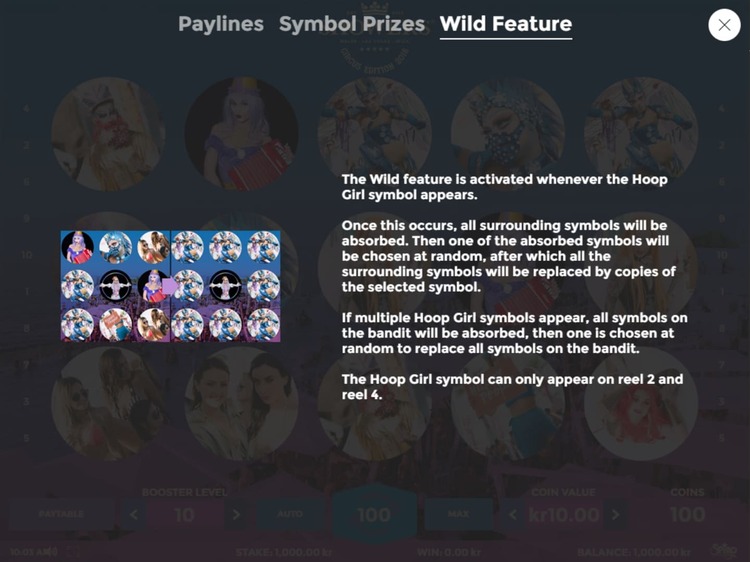Lower the coin value with left arrow

pos(512,515)
